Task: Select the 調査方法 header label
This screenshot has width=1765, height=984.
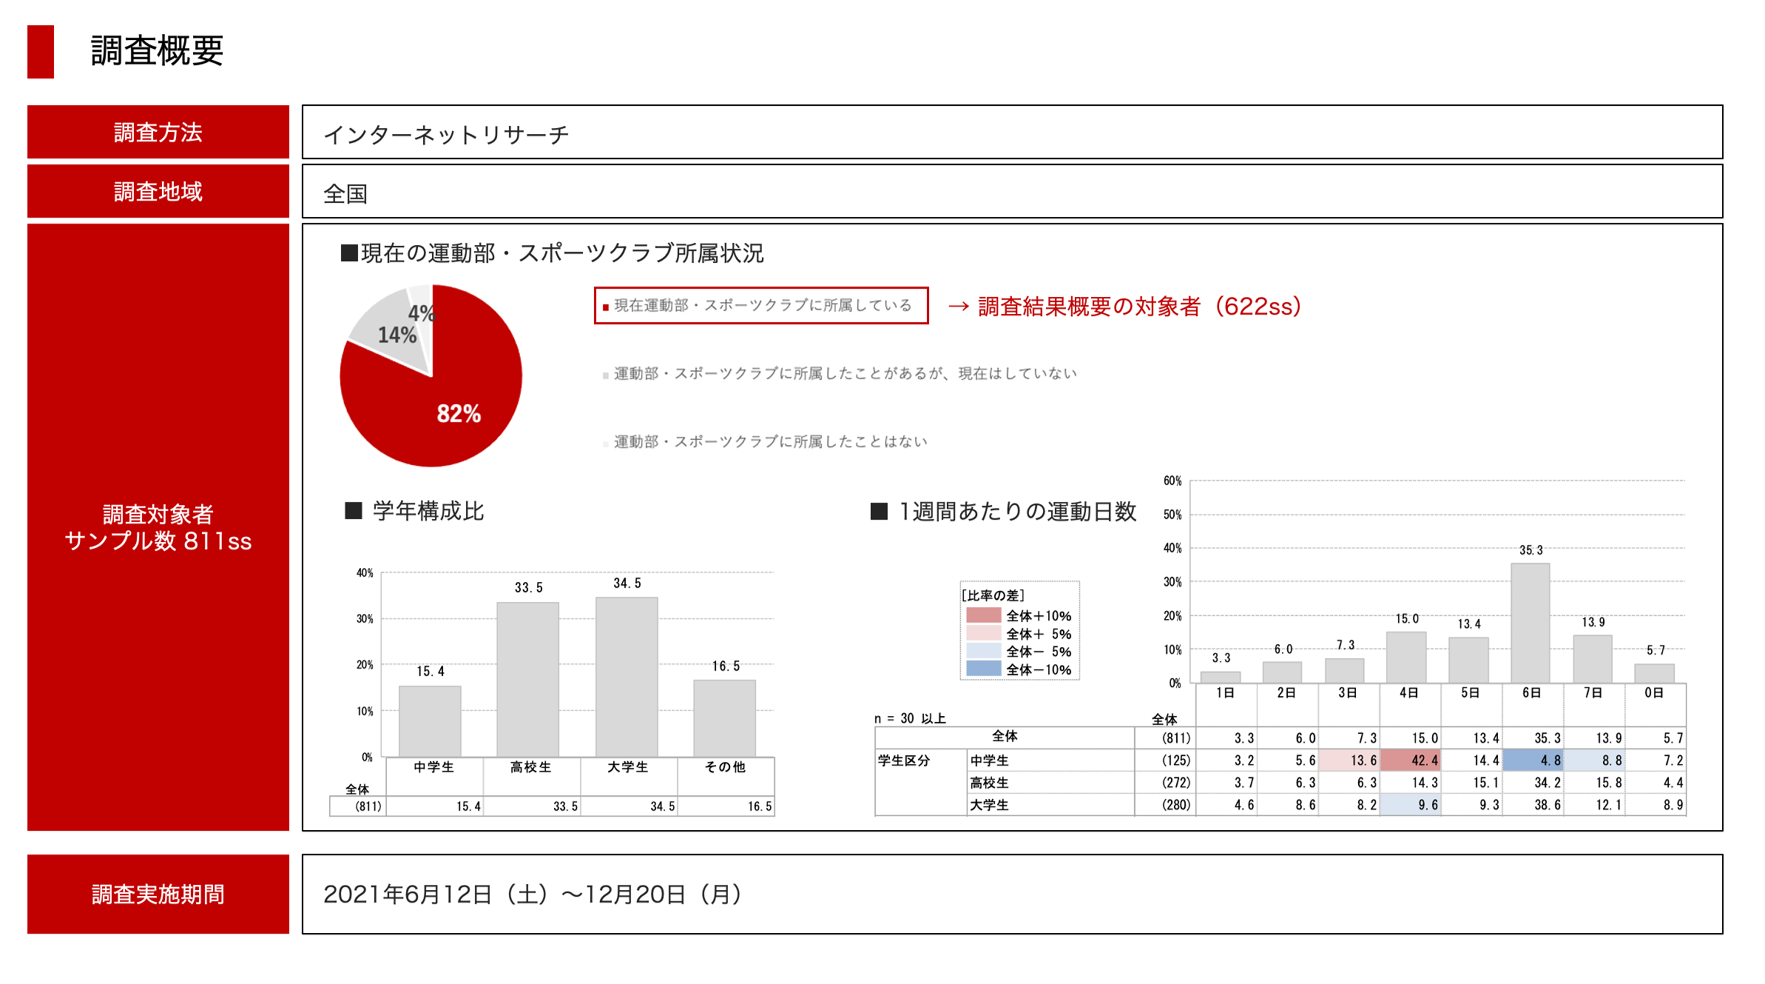Action: (157, 132)
